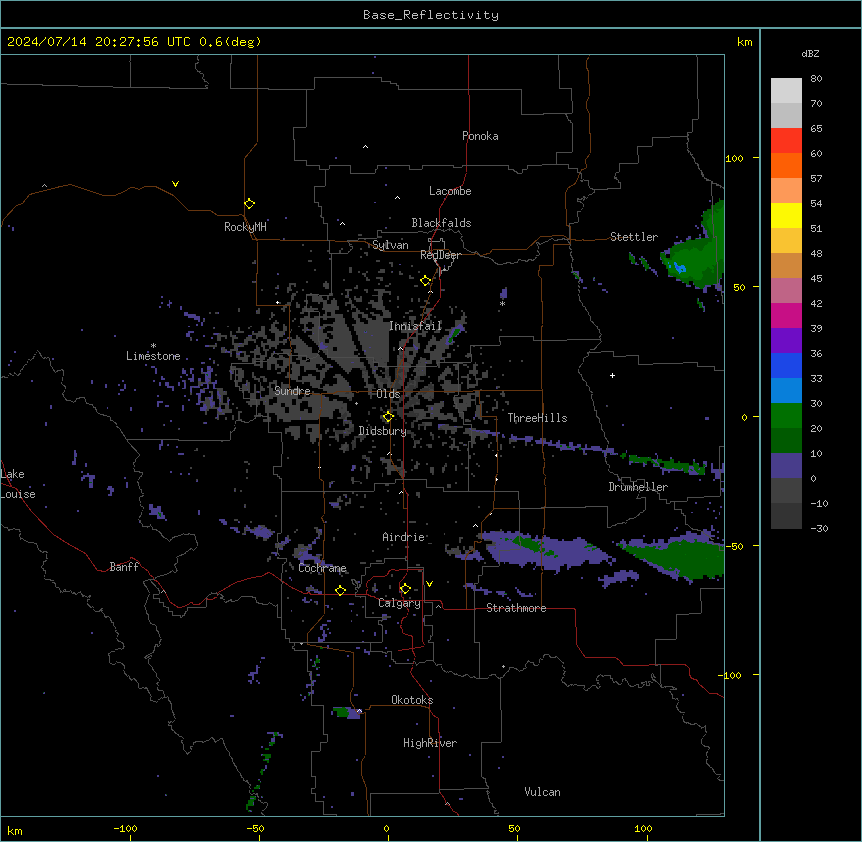Pick the slate purple 0–10 dBZ swatch
The width and height of the screenshot is (862, 842).
(x=786, y=466)
